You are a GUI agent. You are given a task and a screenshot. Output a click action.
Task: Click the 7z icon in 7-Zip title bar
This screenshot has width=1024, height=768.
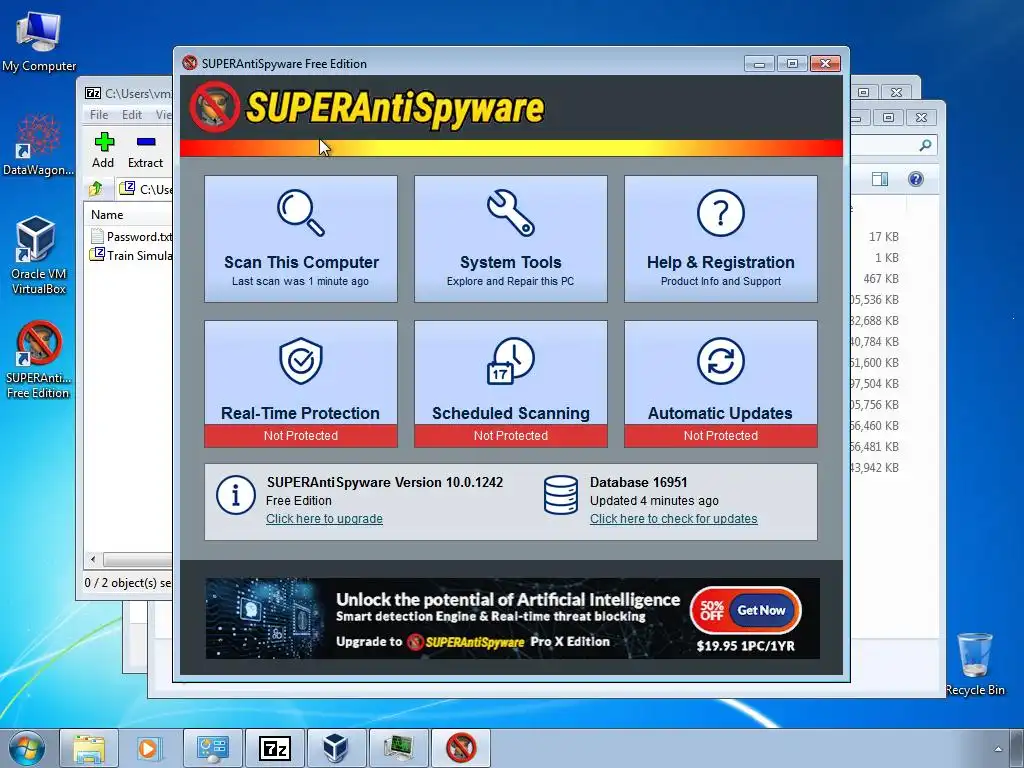(x=93, y=93)
